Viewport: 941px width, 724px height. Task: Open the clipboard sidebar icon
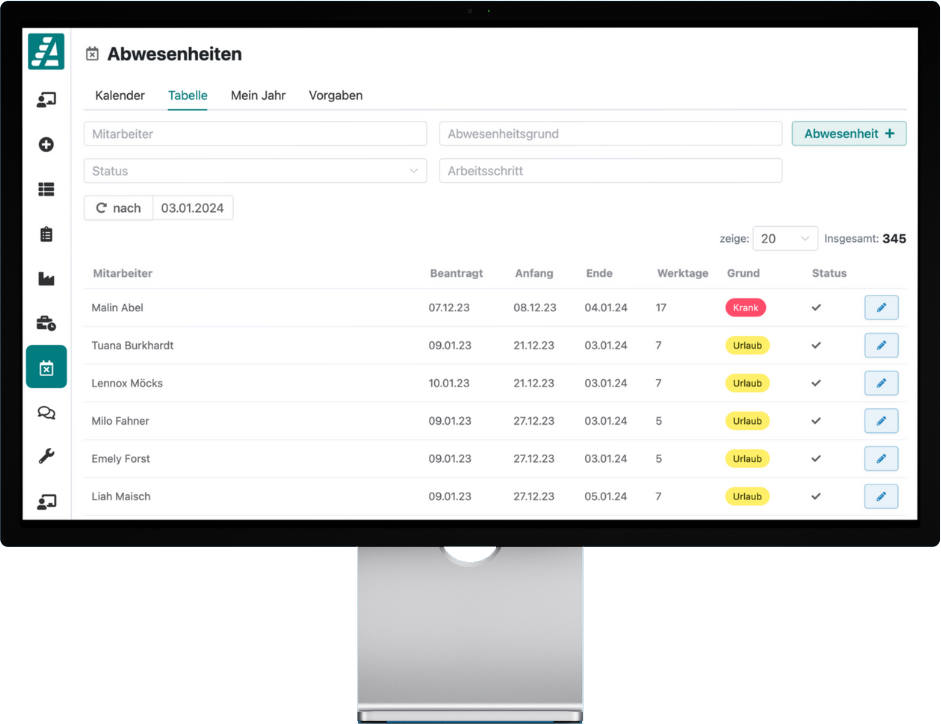coord(46,235)
